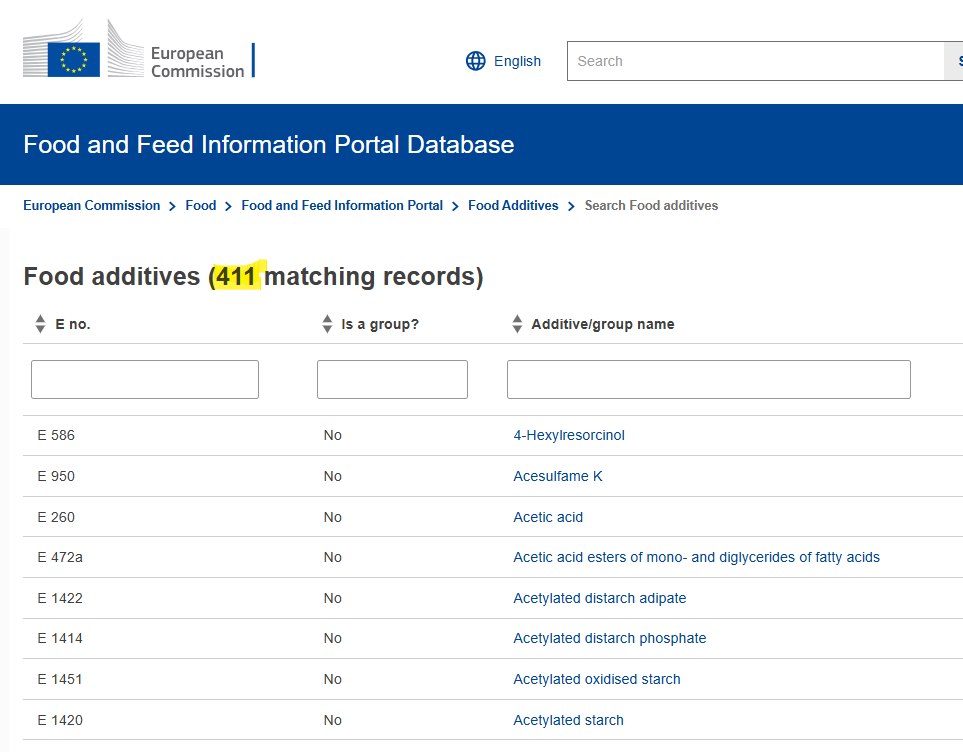Open Acetylated oxidised starch entry
963x752 pixels.
click(597, 680)
